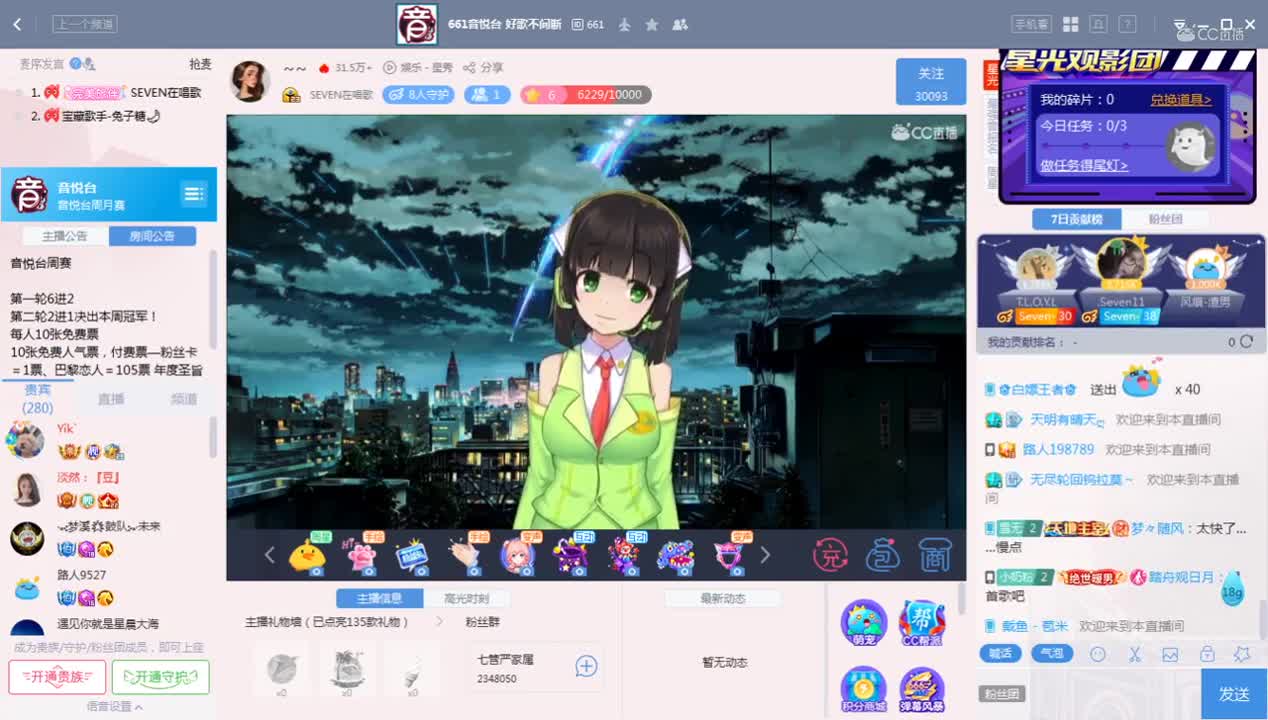Click the scissors screenshot icon

(1135, 654)
